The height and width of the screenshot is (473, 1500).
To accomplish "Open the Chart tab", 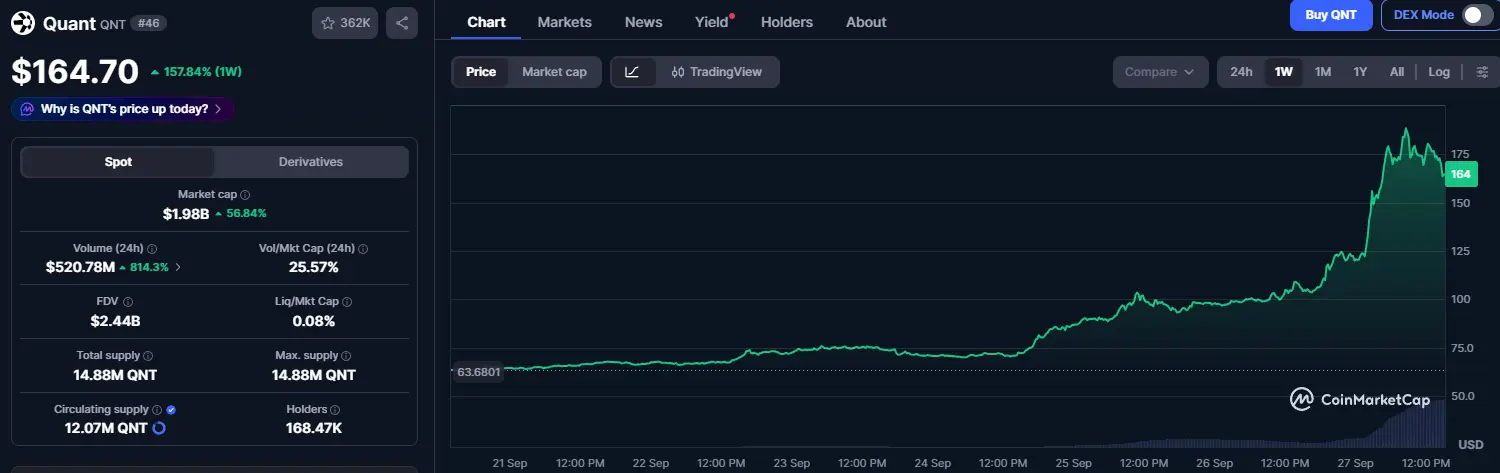I will 486,22.
